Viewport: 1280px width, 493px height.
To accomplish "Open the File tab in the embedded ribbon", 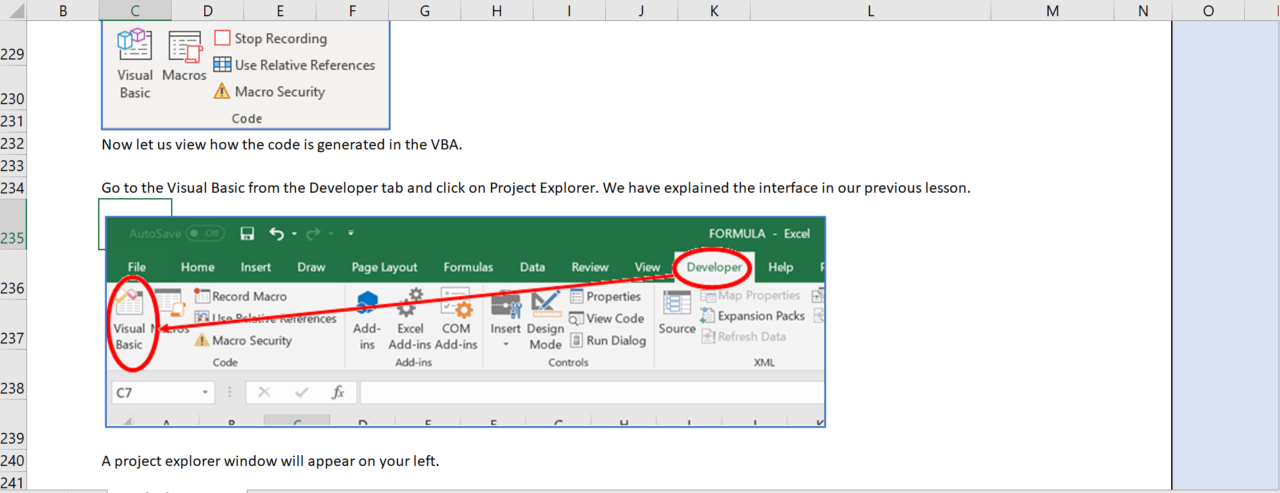I will (137, 267).
